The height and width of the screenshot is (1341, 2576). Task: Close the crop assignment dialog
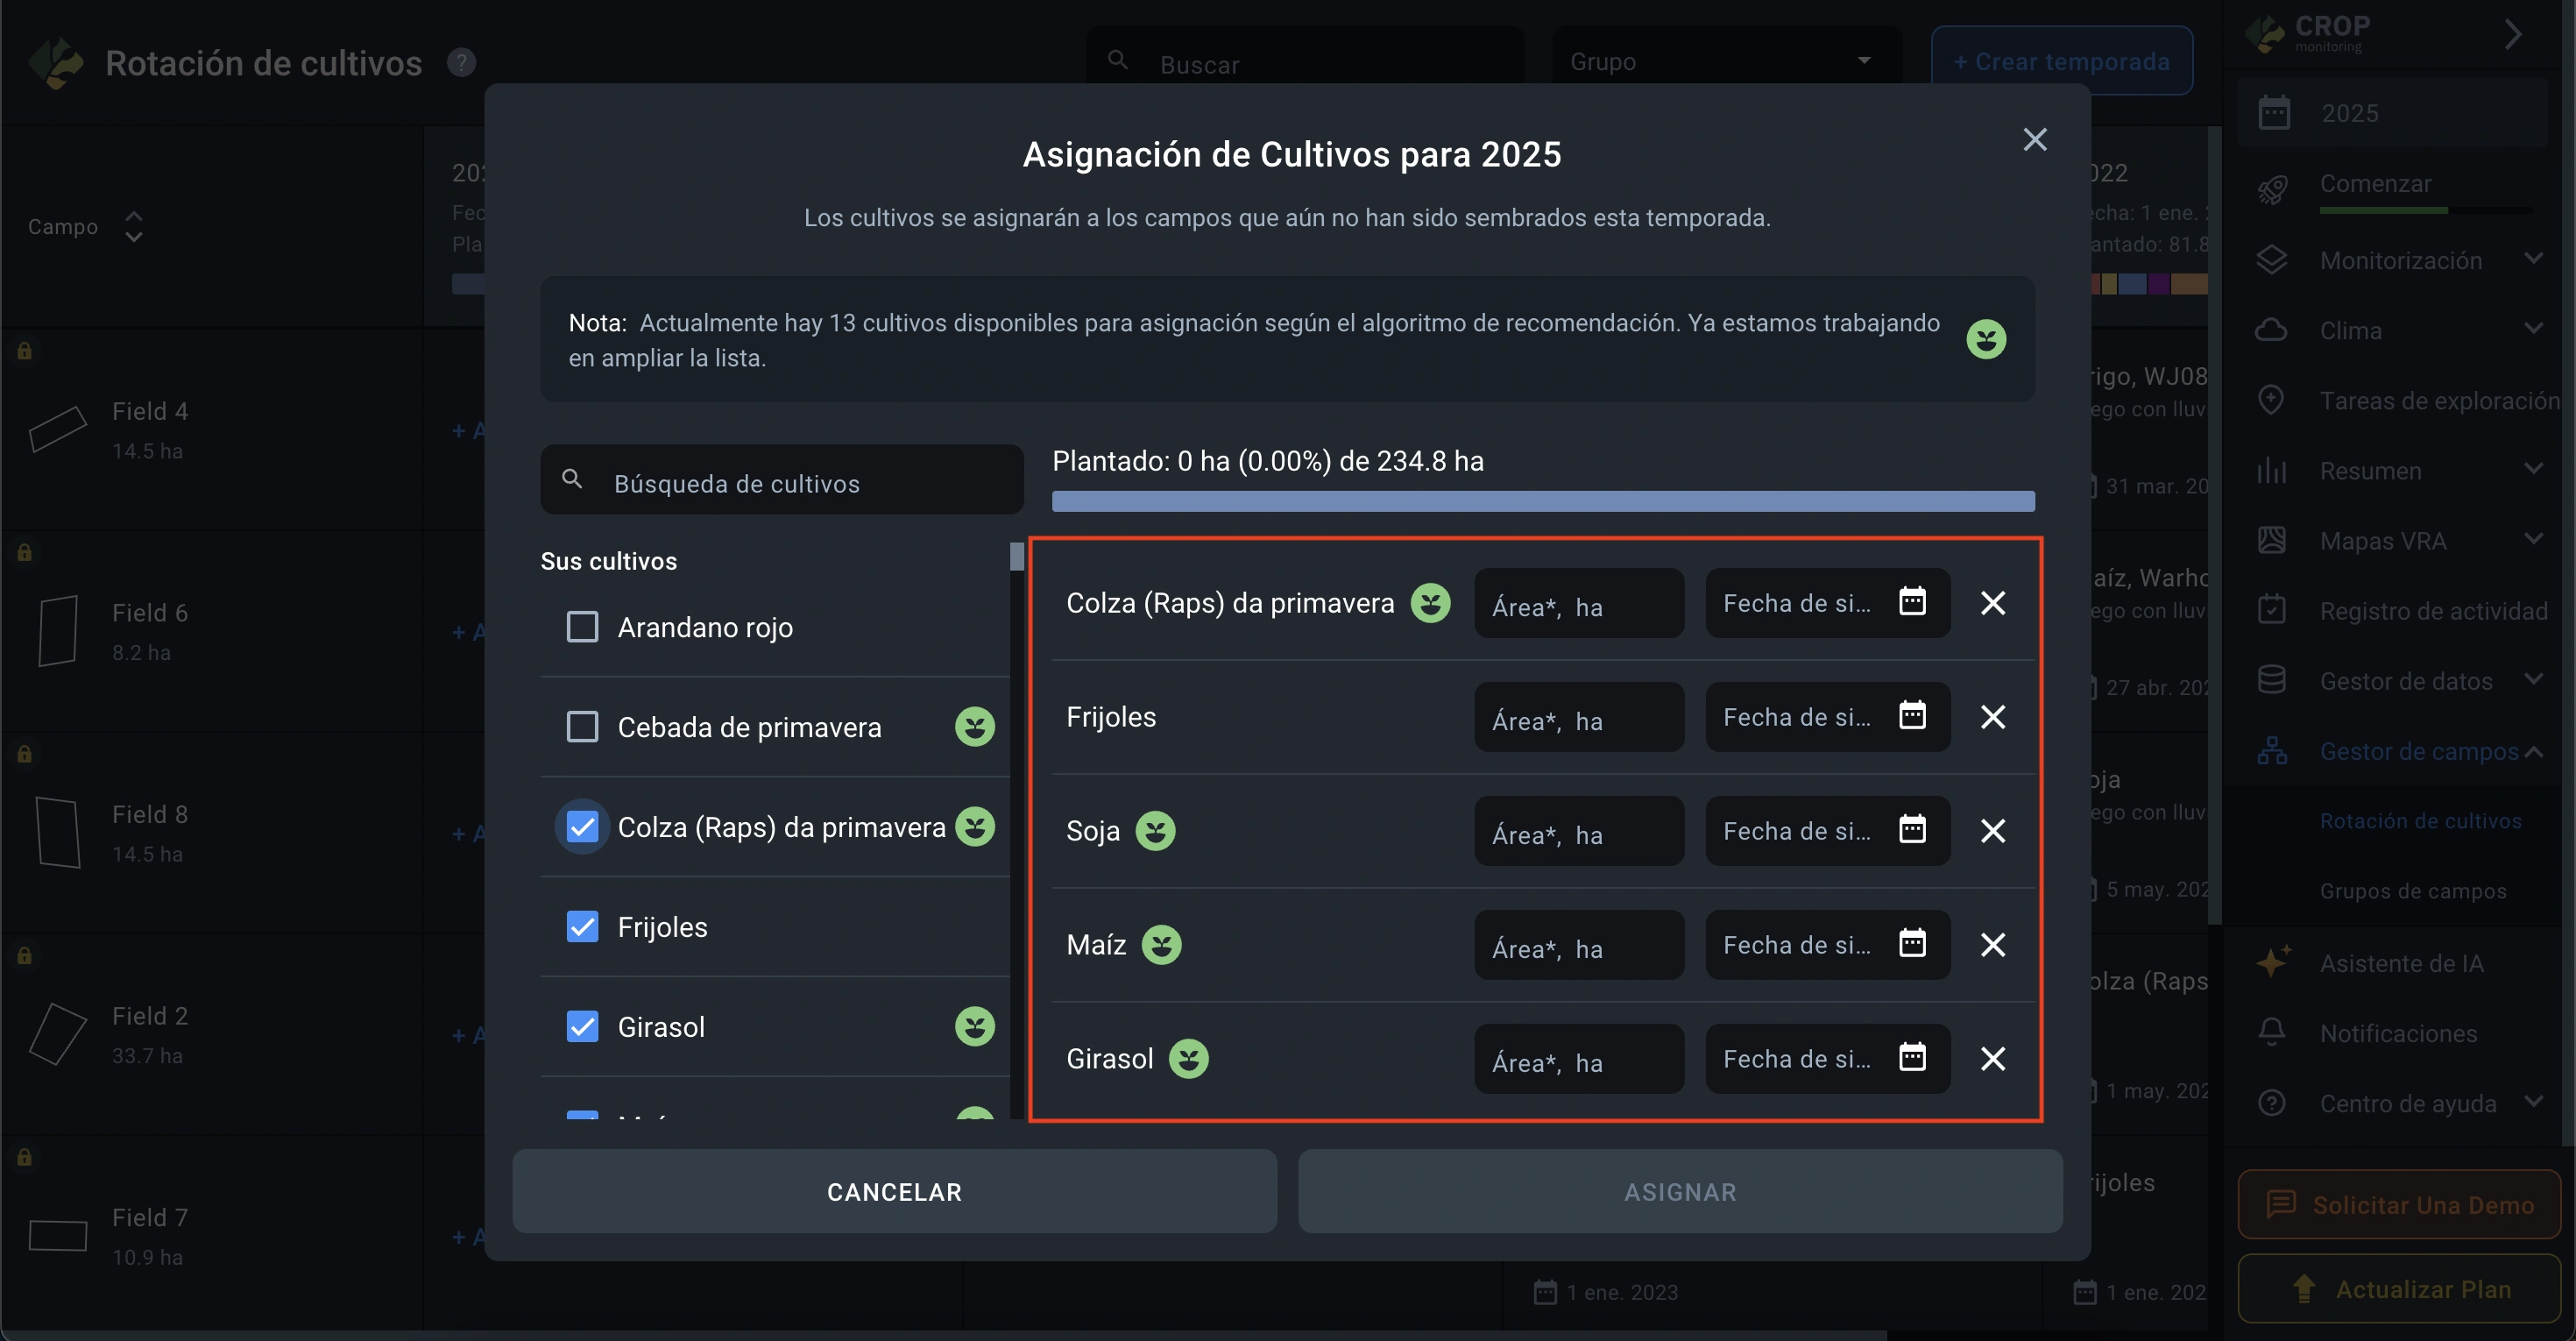tap(2034, 139)
